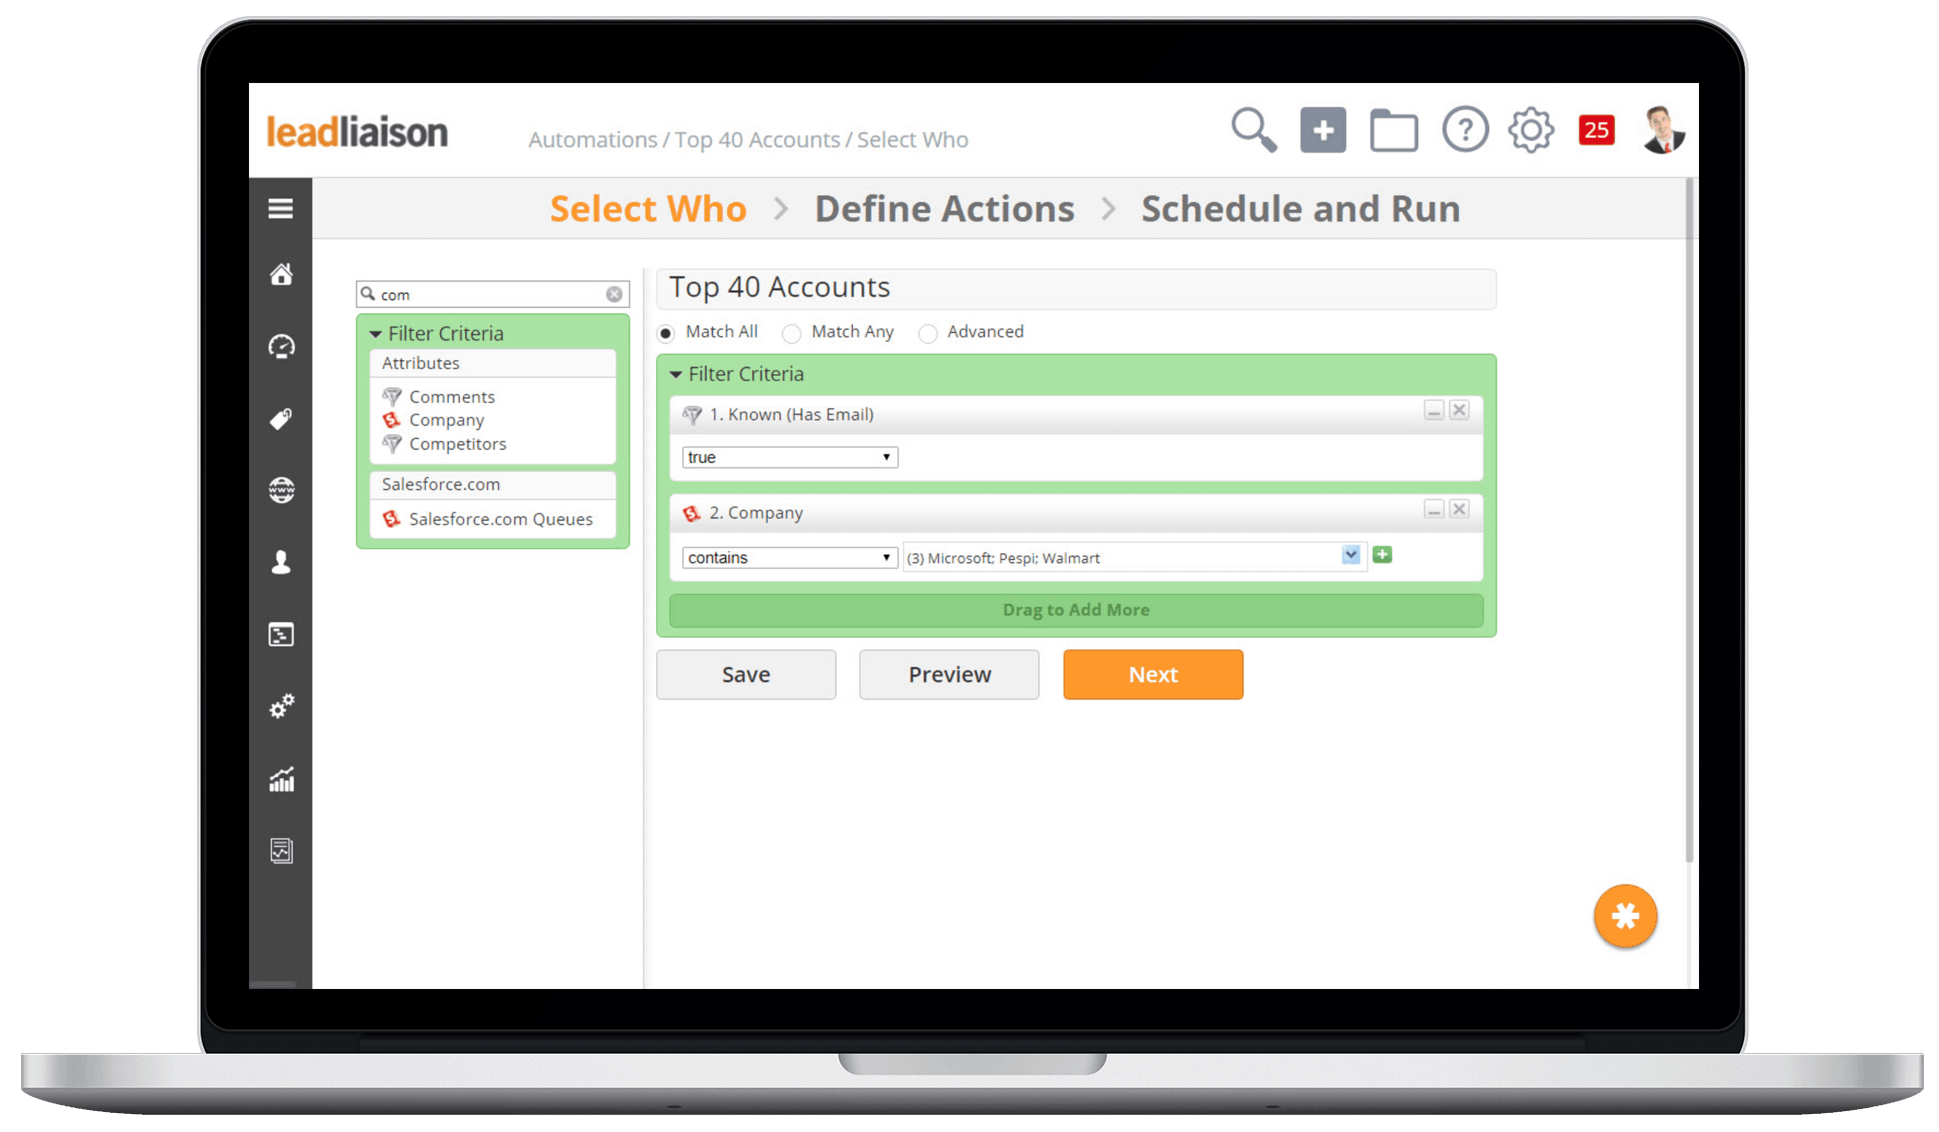Select the Advanced radio button
The width and height of the screenshot is (1939, 1132).
click(928, 333)
